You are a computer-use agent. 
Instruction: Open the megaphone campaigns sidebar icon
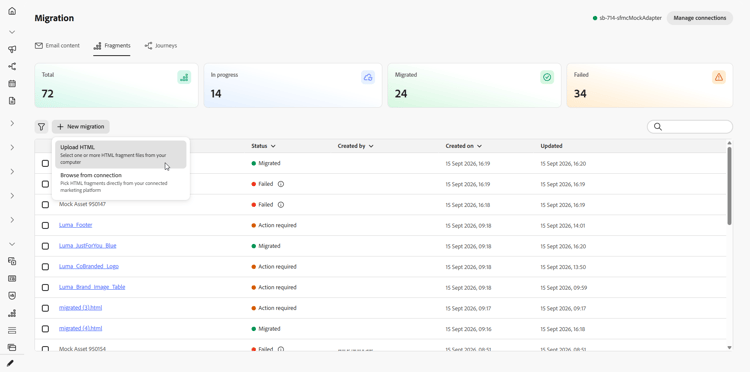click(x=12, y=49)
